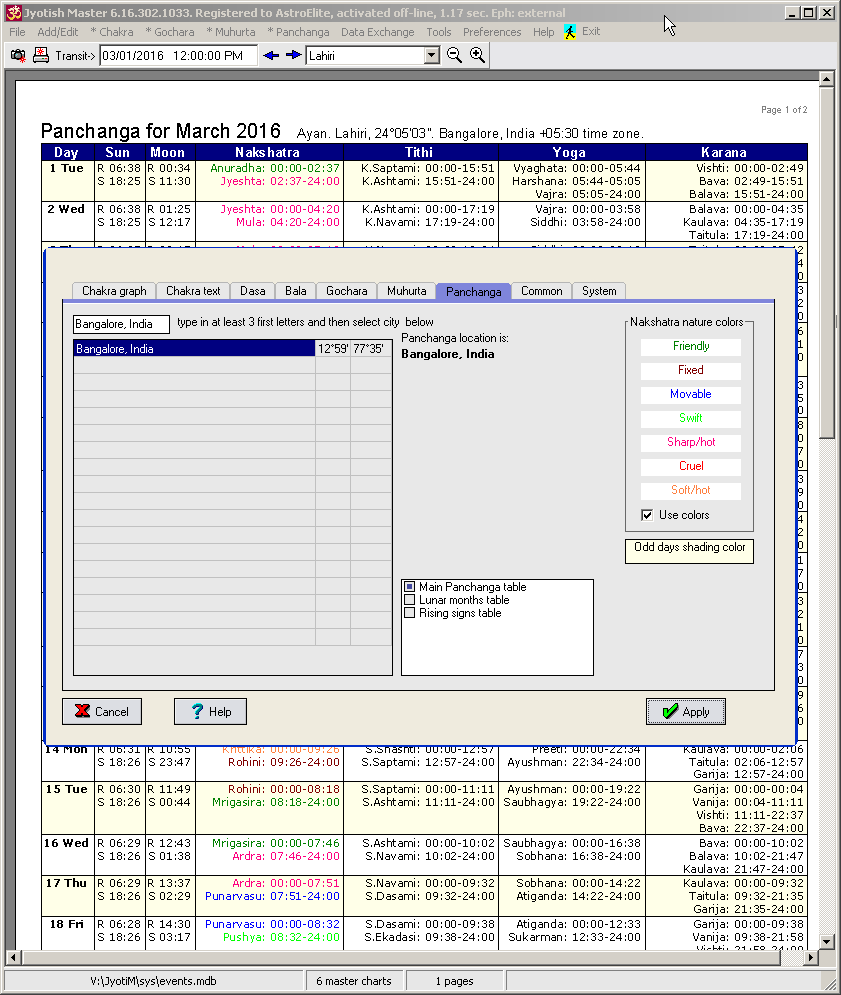This screenshot has height=995, width=841.
Task: Enable the Lunar months table option
Action: coord(409,600)
